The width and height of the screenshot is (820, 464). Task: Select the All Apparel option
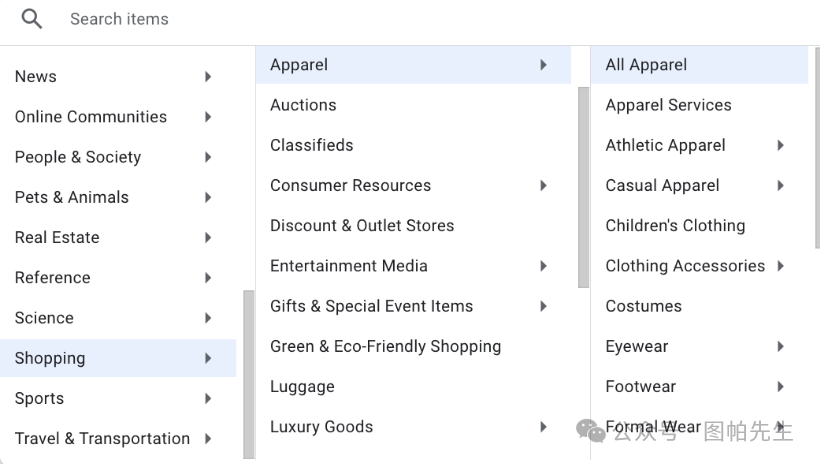(x=646, y=65)
